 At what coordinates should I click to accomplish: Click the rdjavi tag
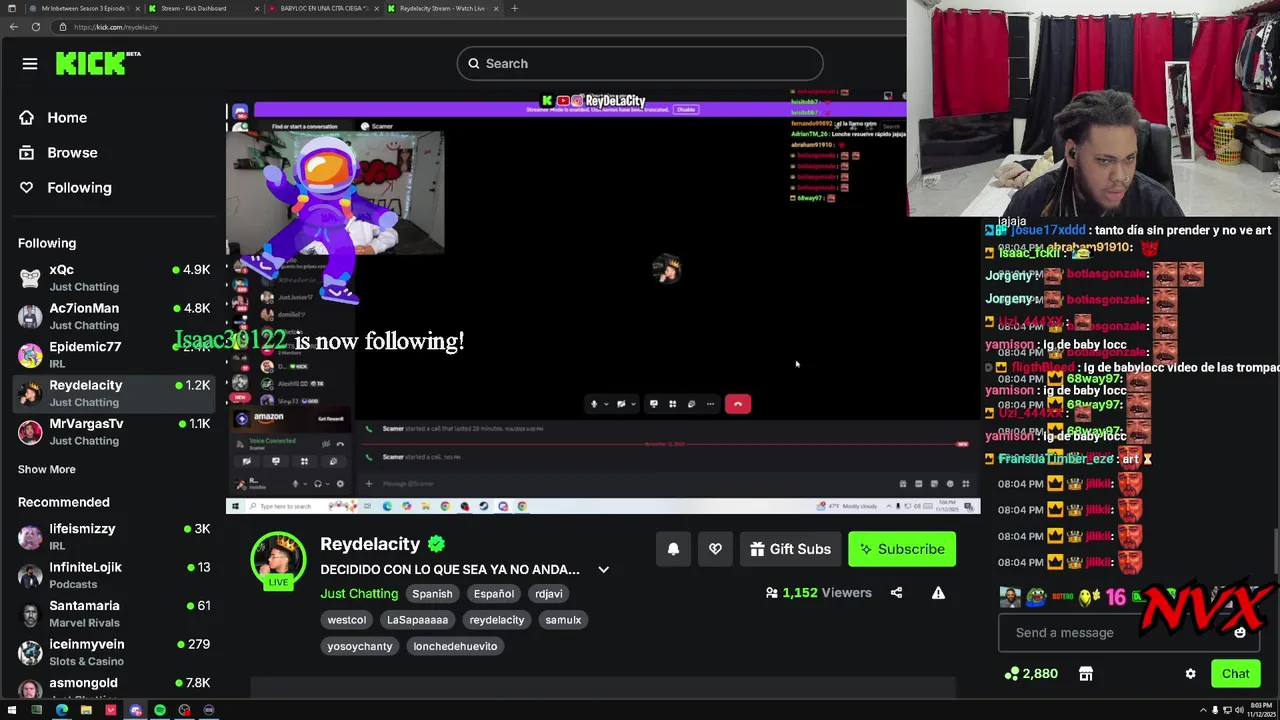tap(549, 594)
